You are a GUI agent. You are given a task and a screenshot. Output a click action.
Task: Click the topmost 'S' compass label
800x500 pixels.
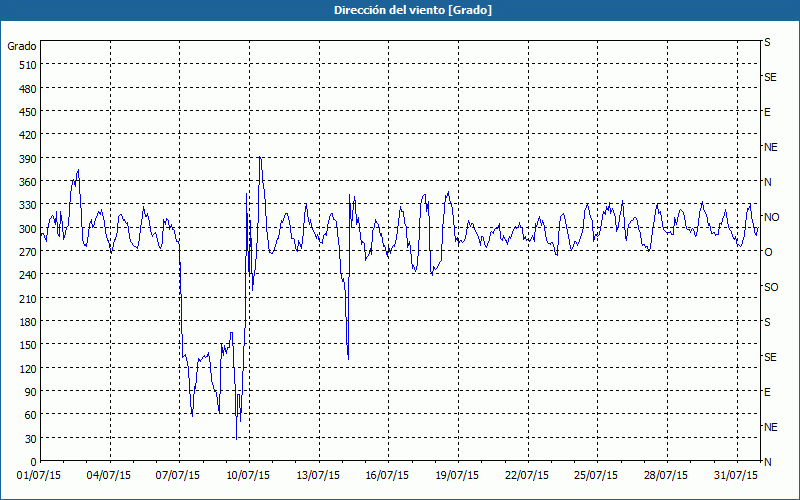pyautogui.click(x=767, y=42)
